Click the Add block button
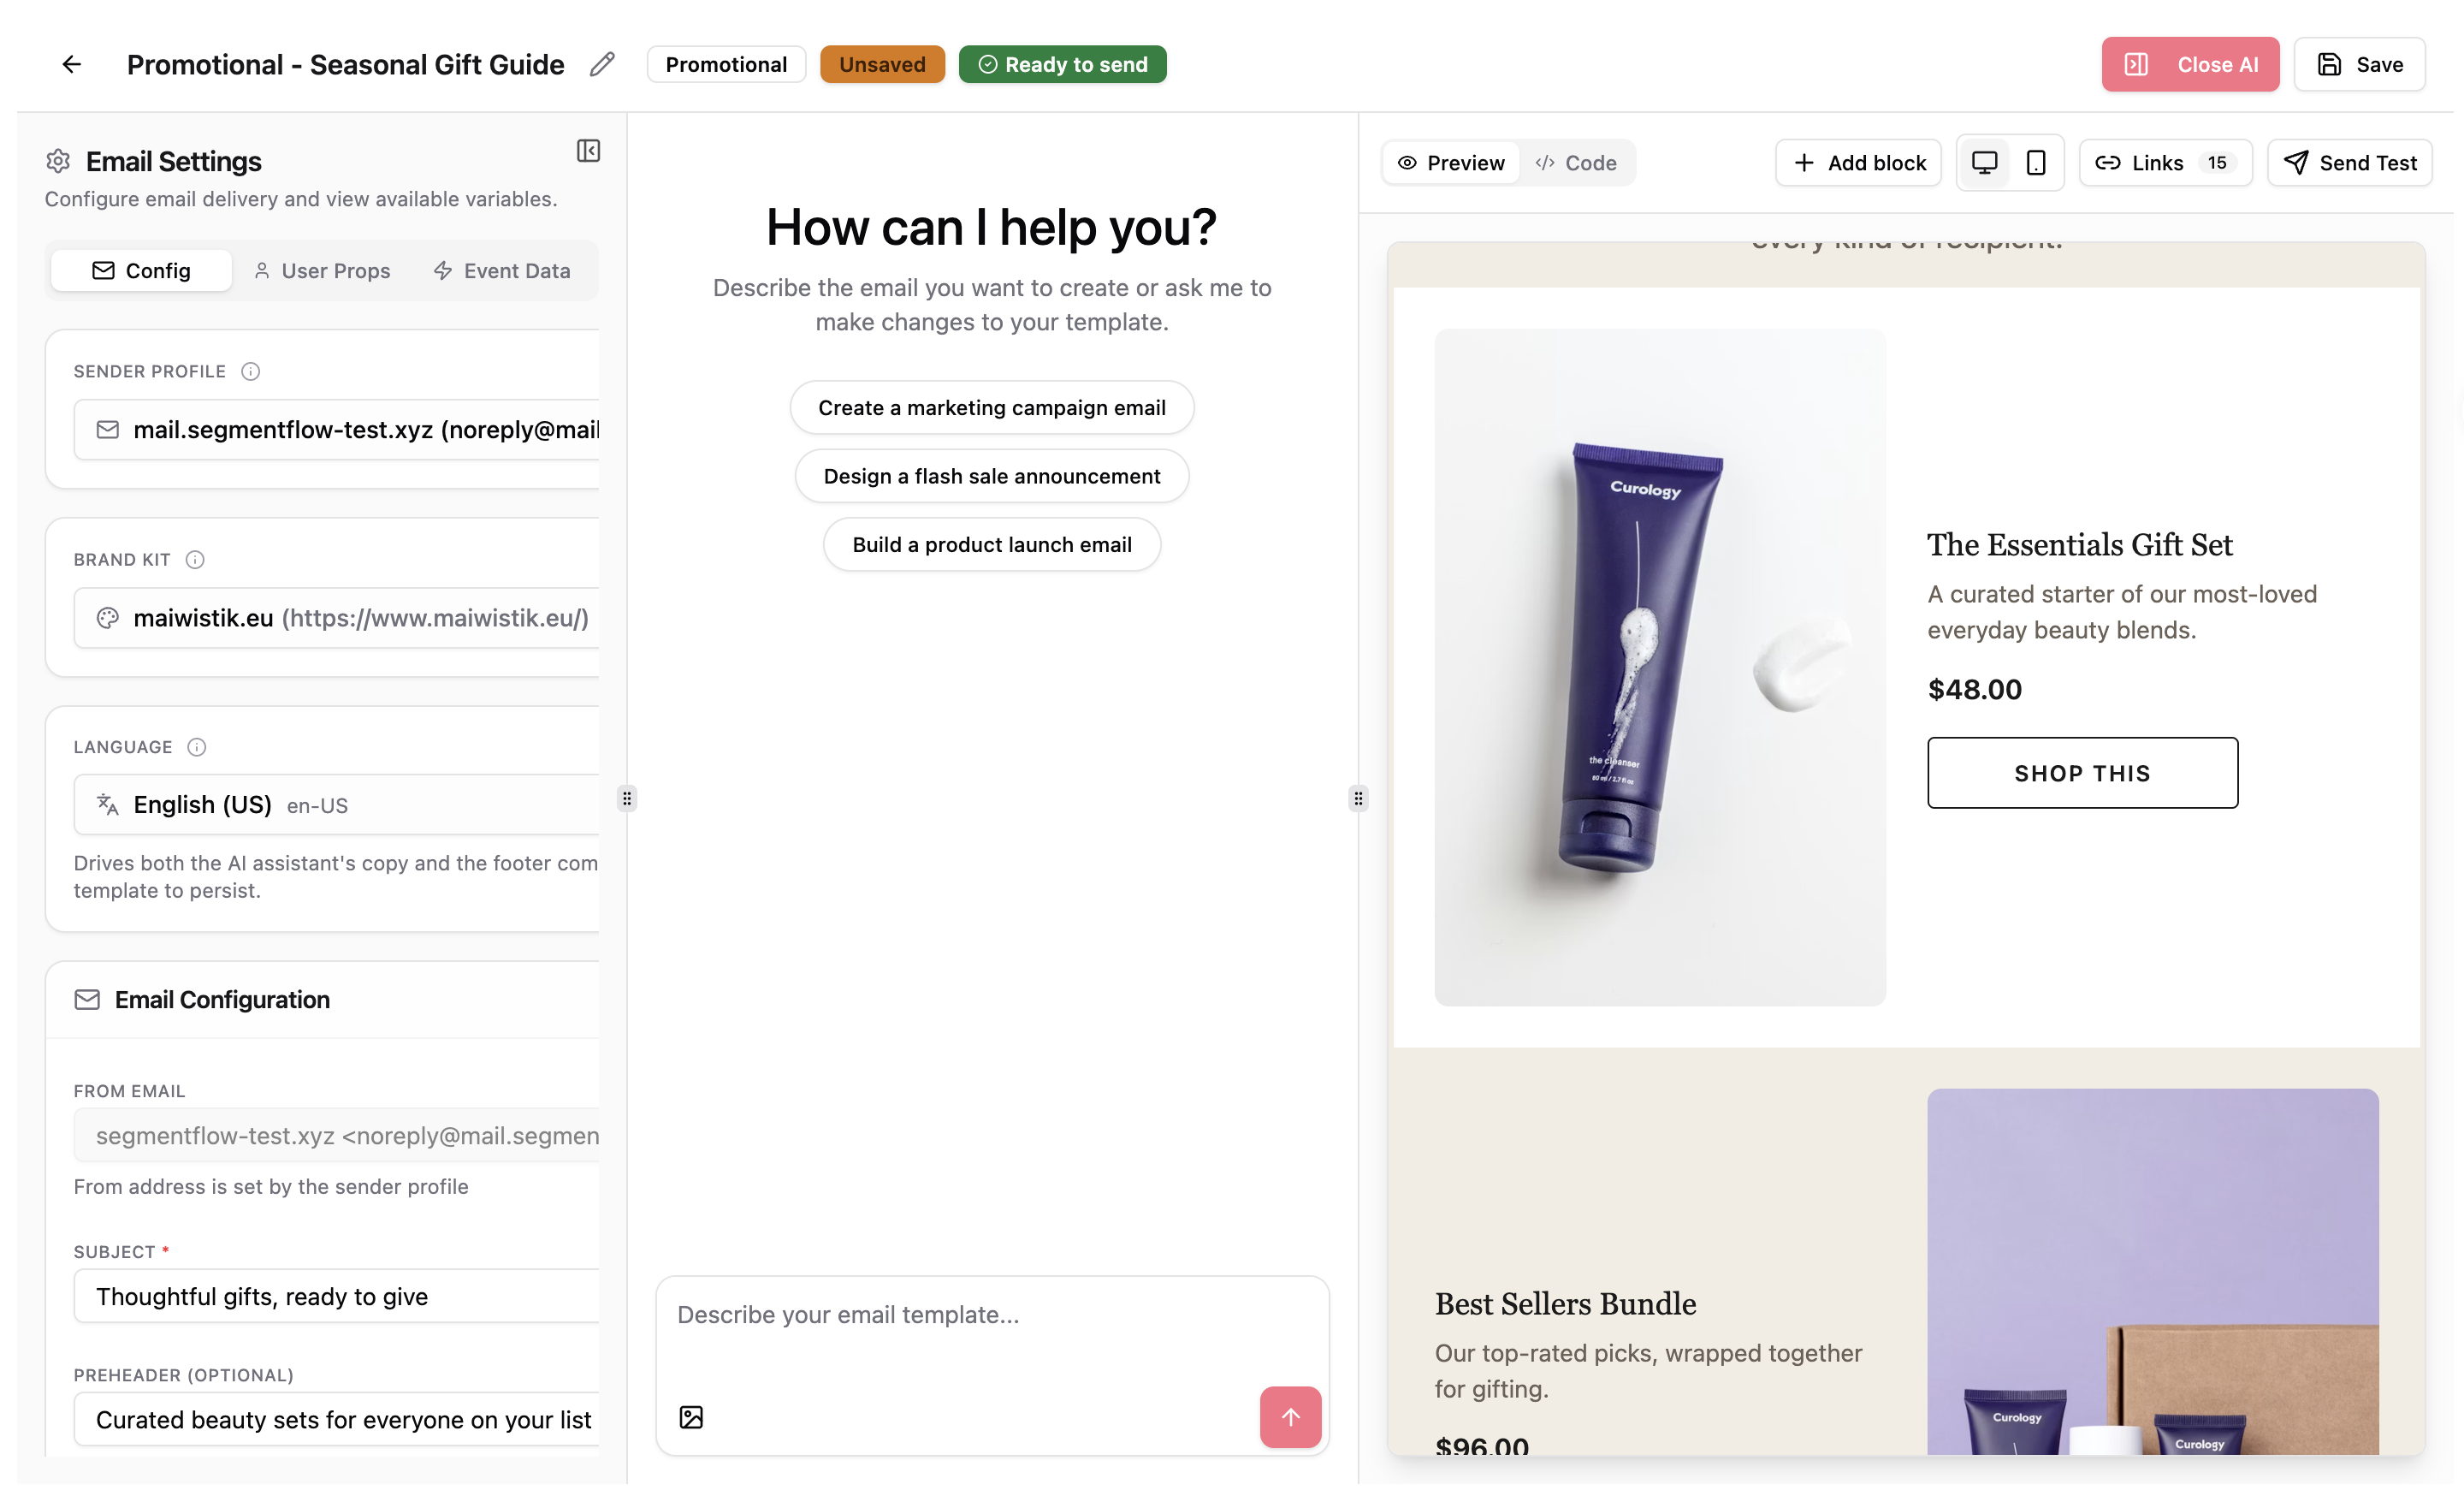The width and height of the screenshot is (2464, 1496). click(1858, 163)
